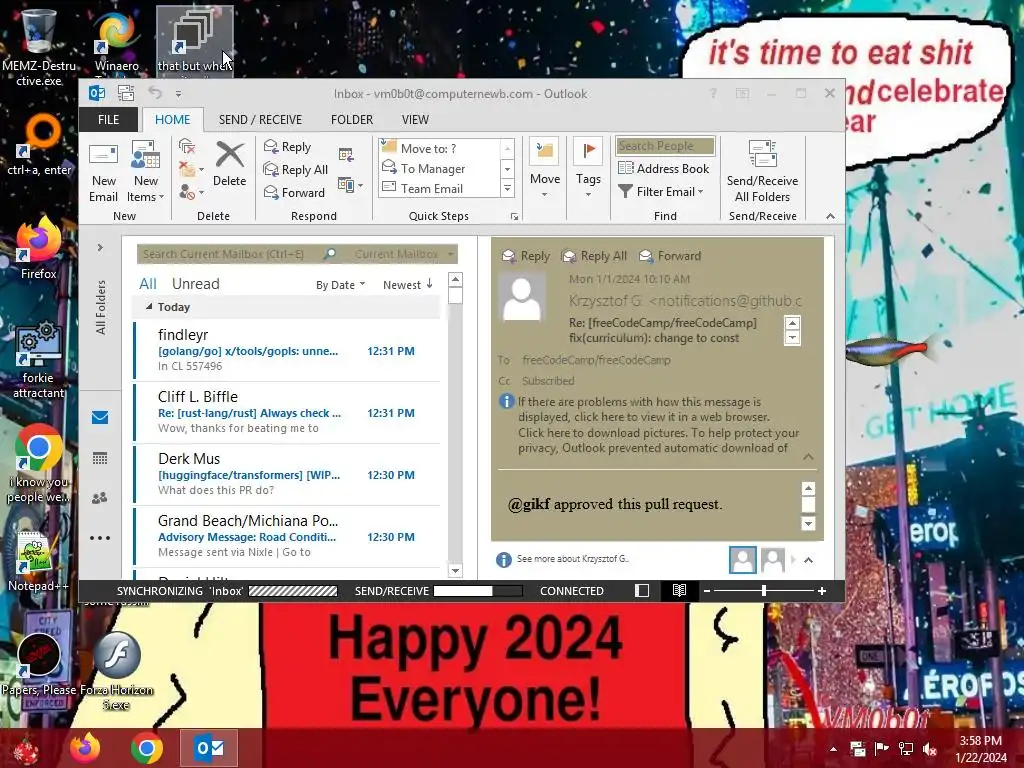Switch to Reading view in status bar
Viewport: 1024px width, 768px height.
pyautogui.click(x=679, y=590)
